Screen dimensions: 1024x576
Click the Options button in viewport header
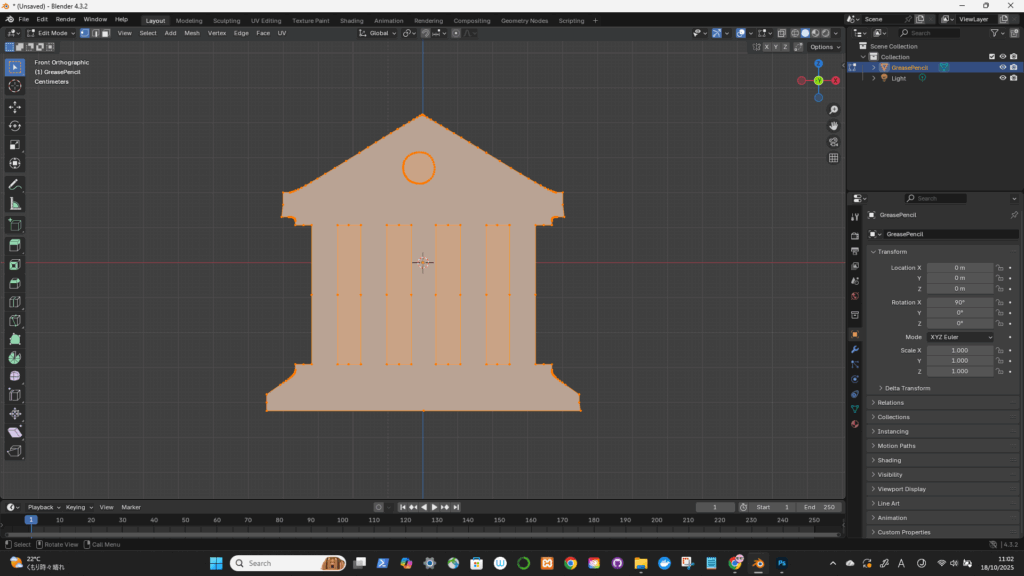pyautogui.click(x=823, y=47)
